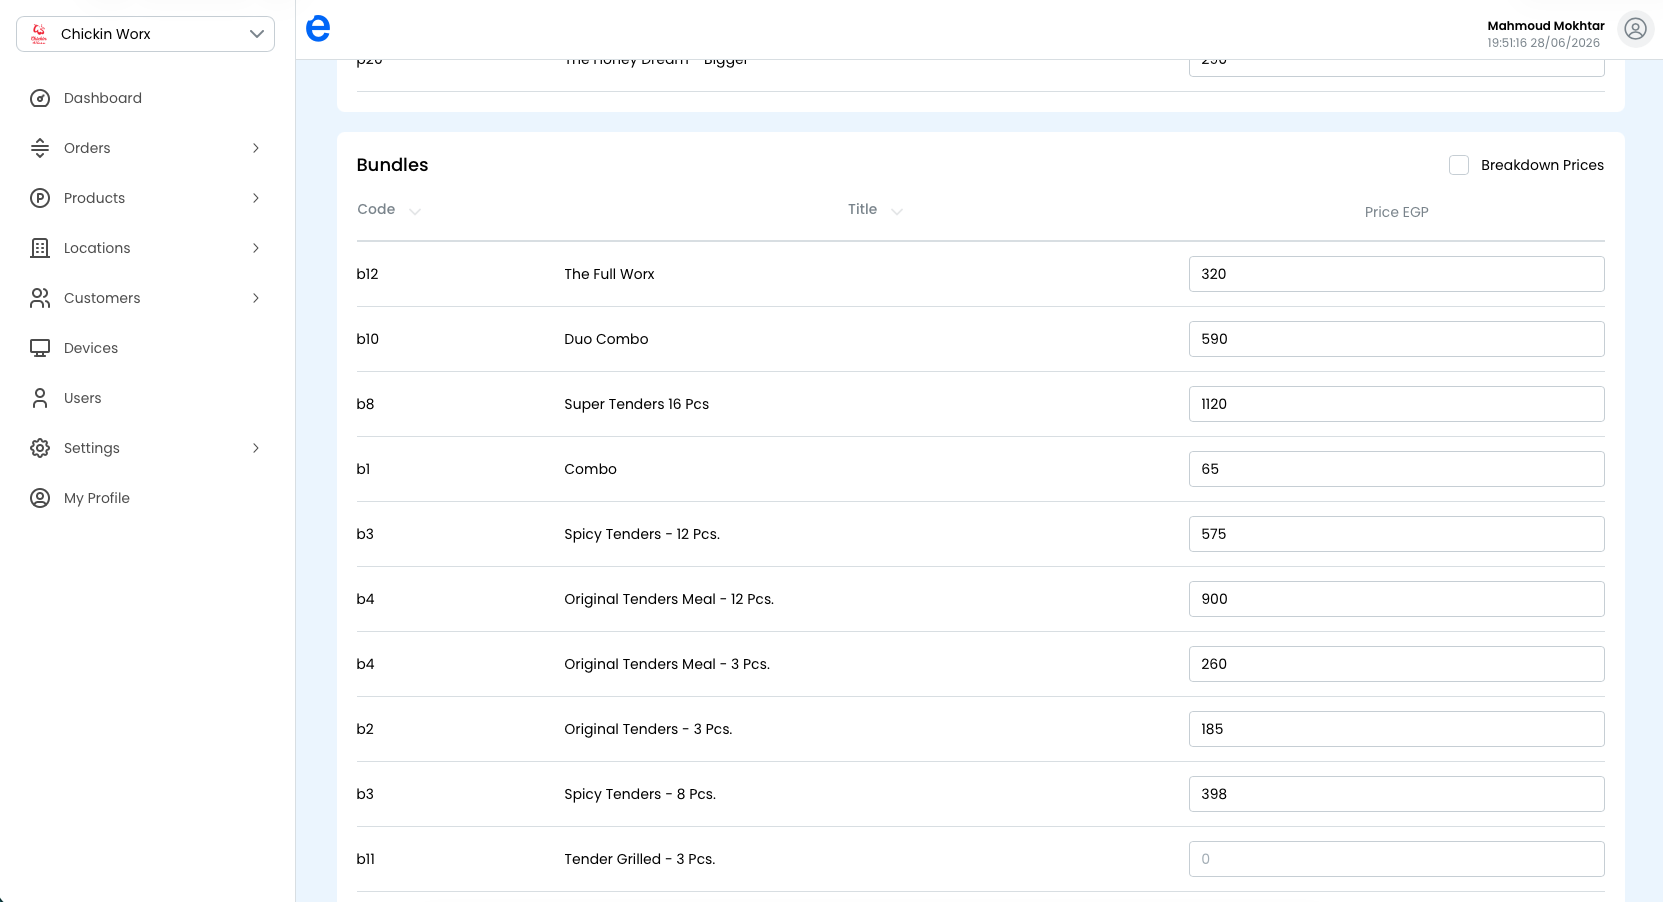
Task: Click the Dashboard gauge icon
Action: coord(40,98)
